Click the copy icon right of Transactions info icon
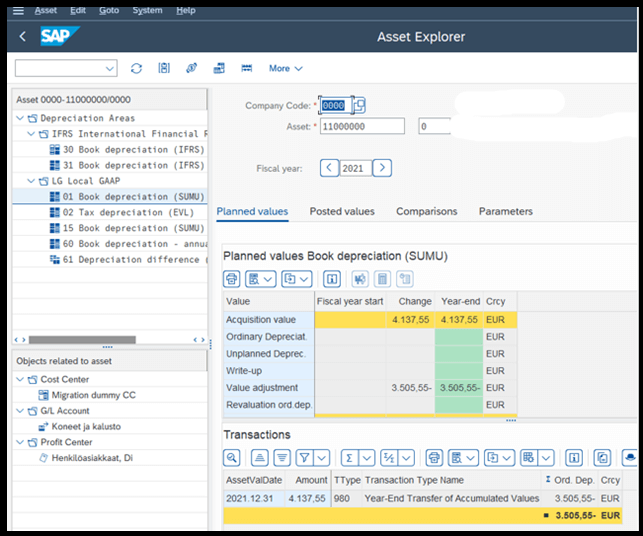 [602, 458]
